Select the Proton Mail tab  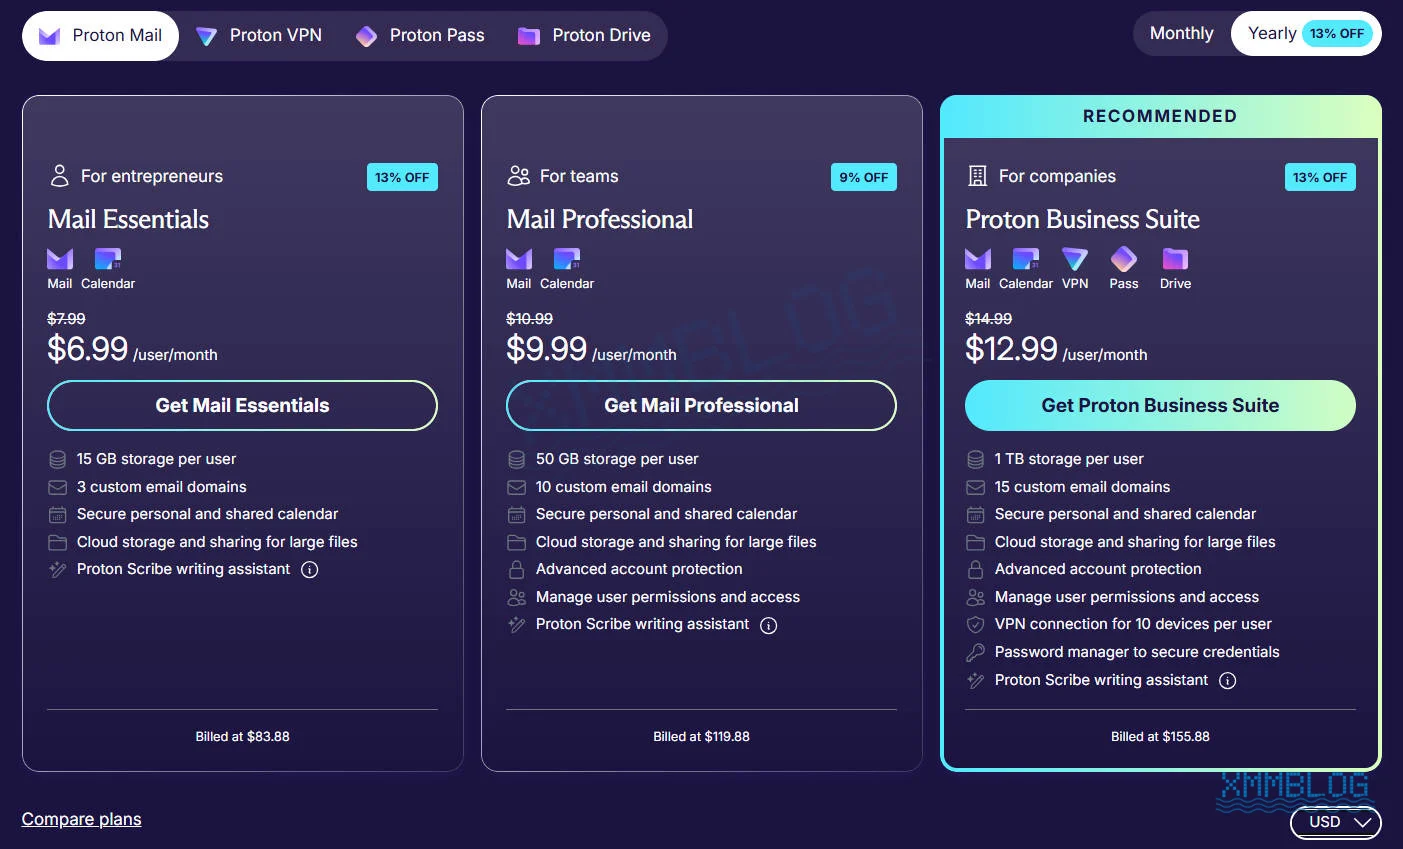(x=100, y=36)
